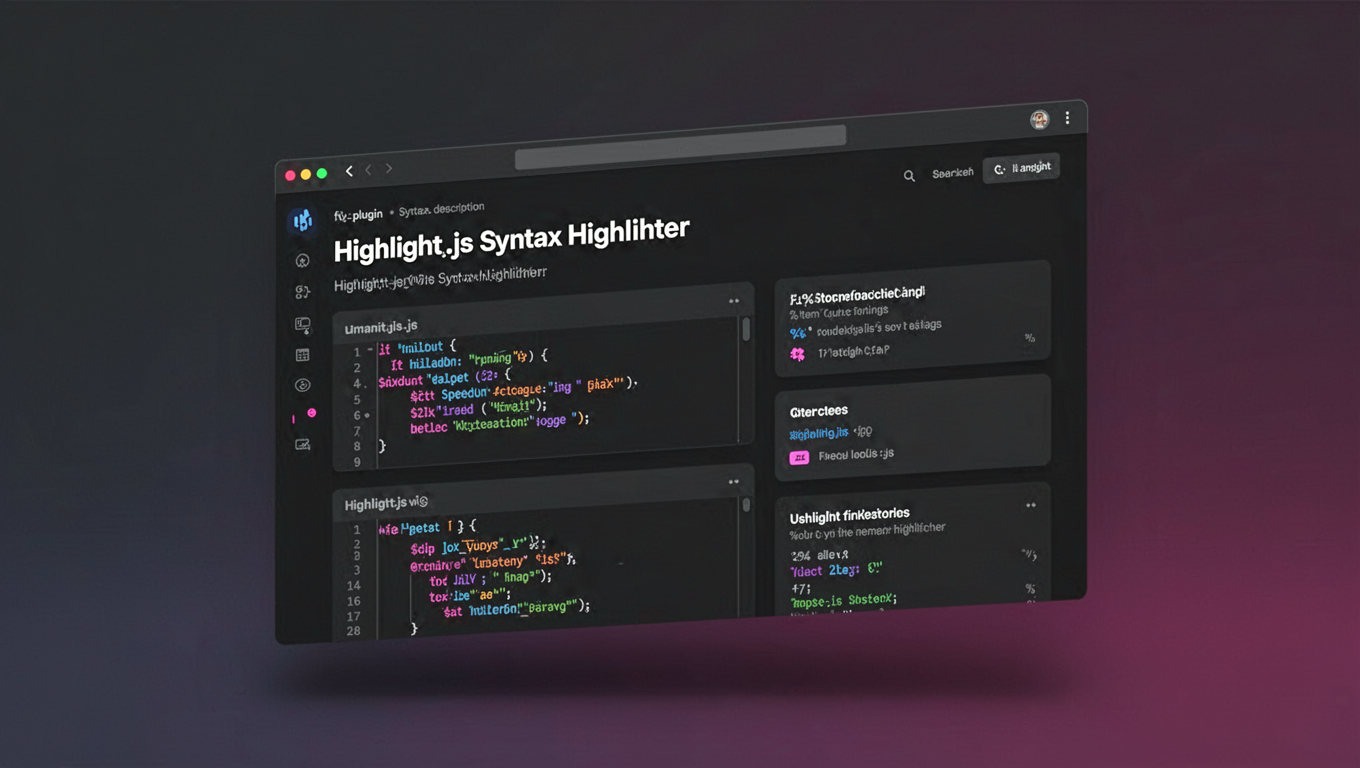Open the two-dot menu on Highlight.js code panel
Screen dimensions: 1360x768
(734, 482)
